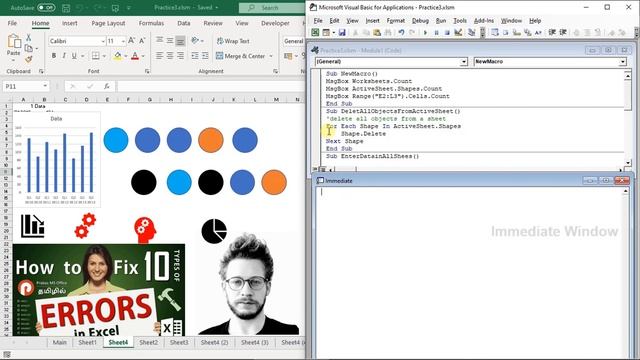Toggle Align Left in Alignment group
The width and height of the screenshot is (640, 360).
click(160, 56)
